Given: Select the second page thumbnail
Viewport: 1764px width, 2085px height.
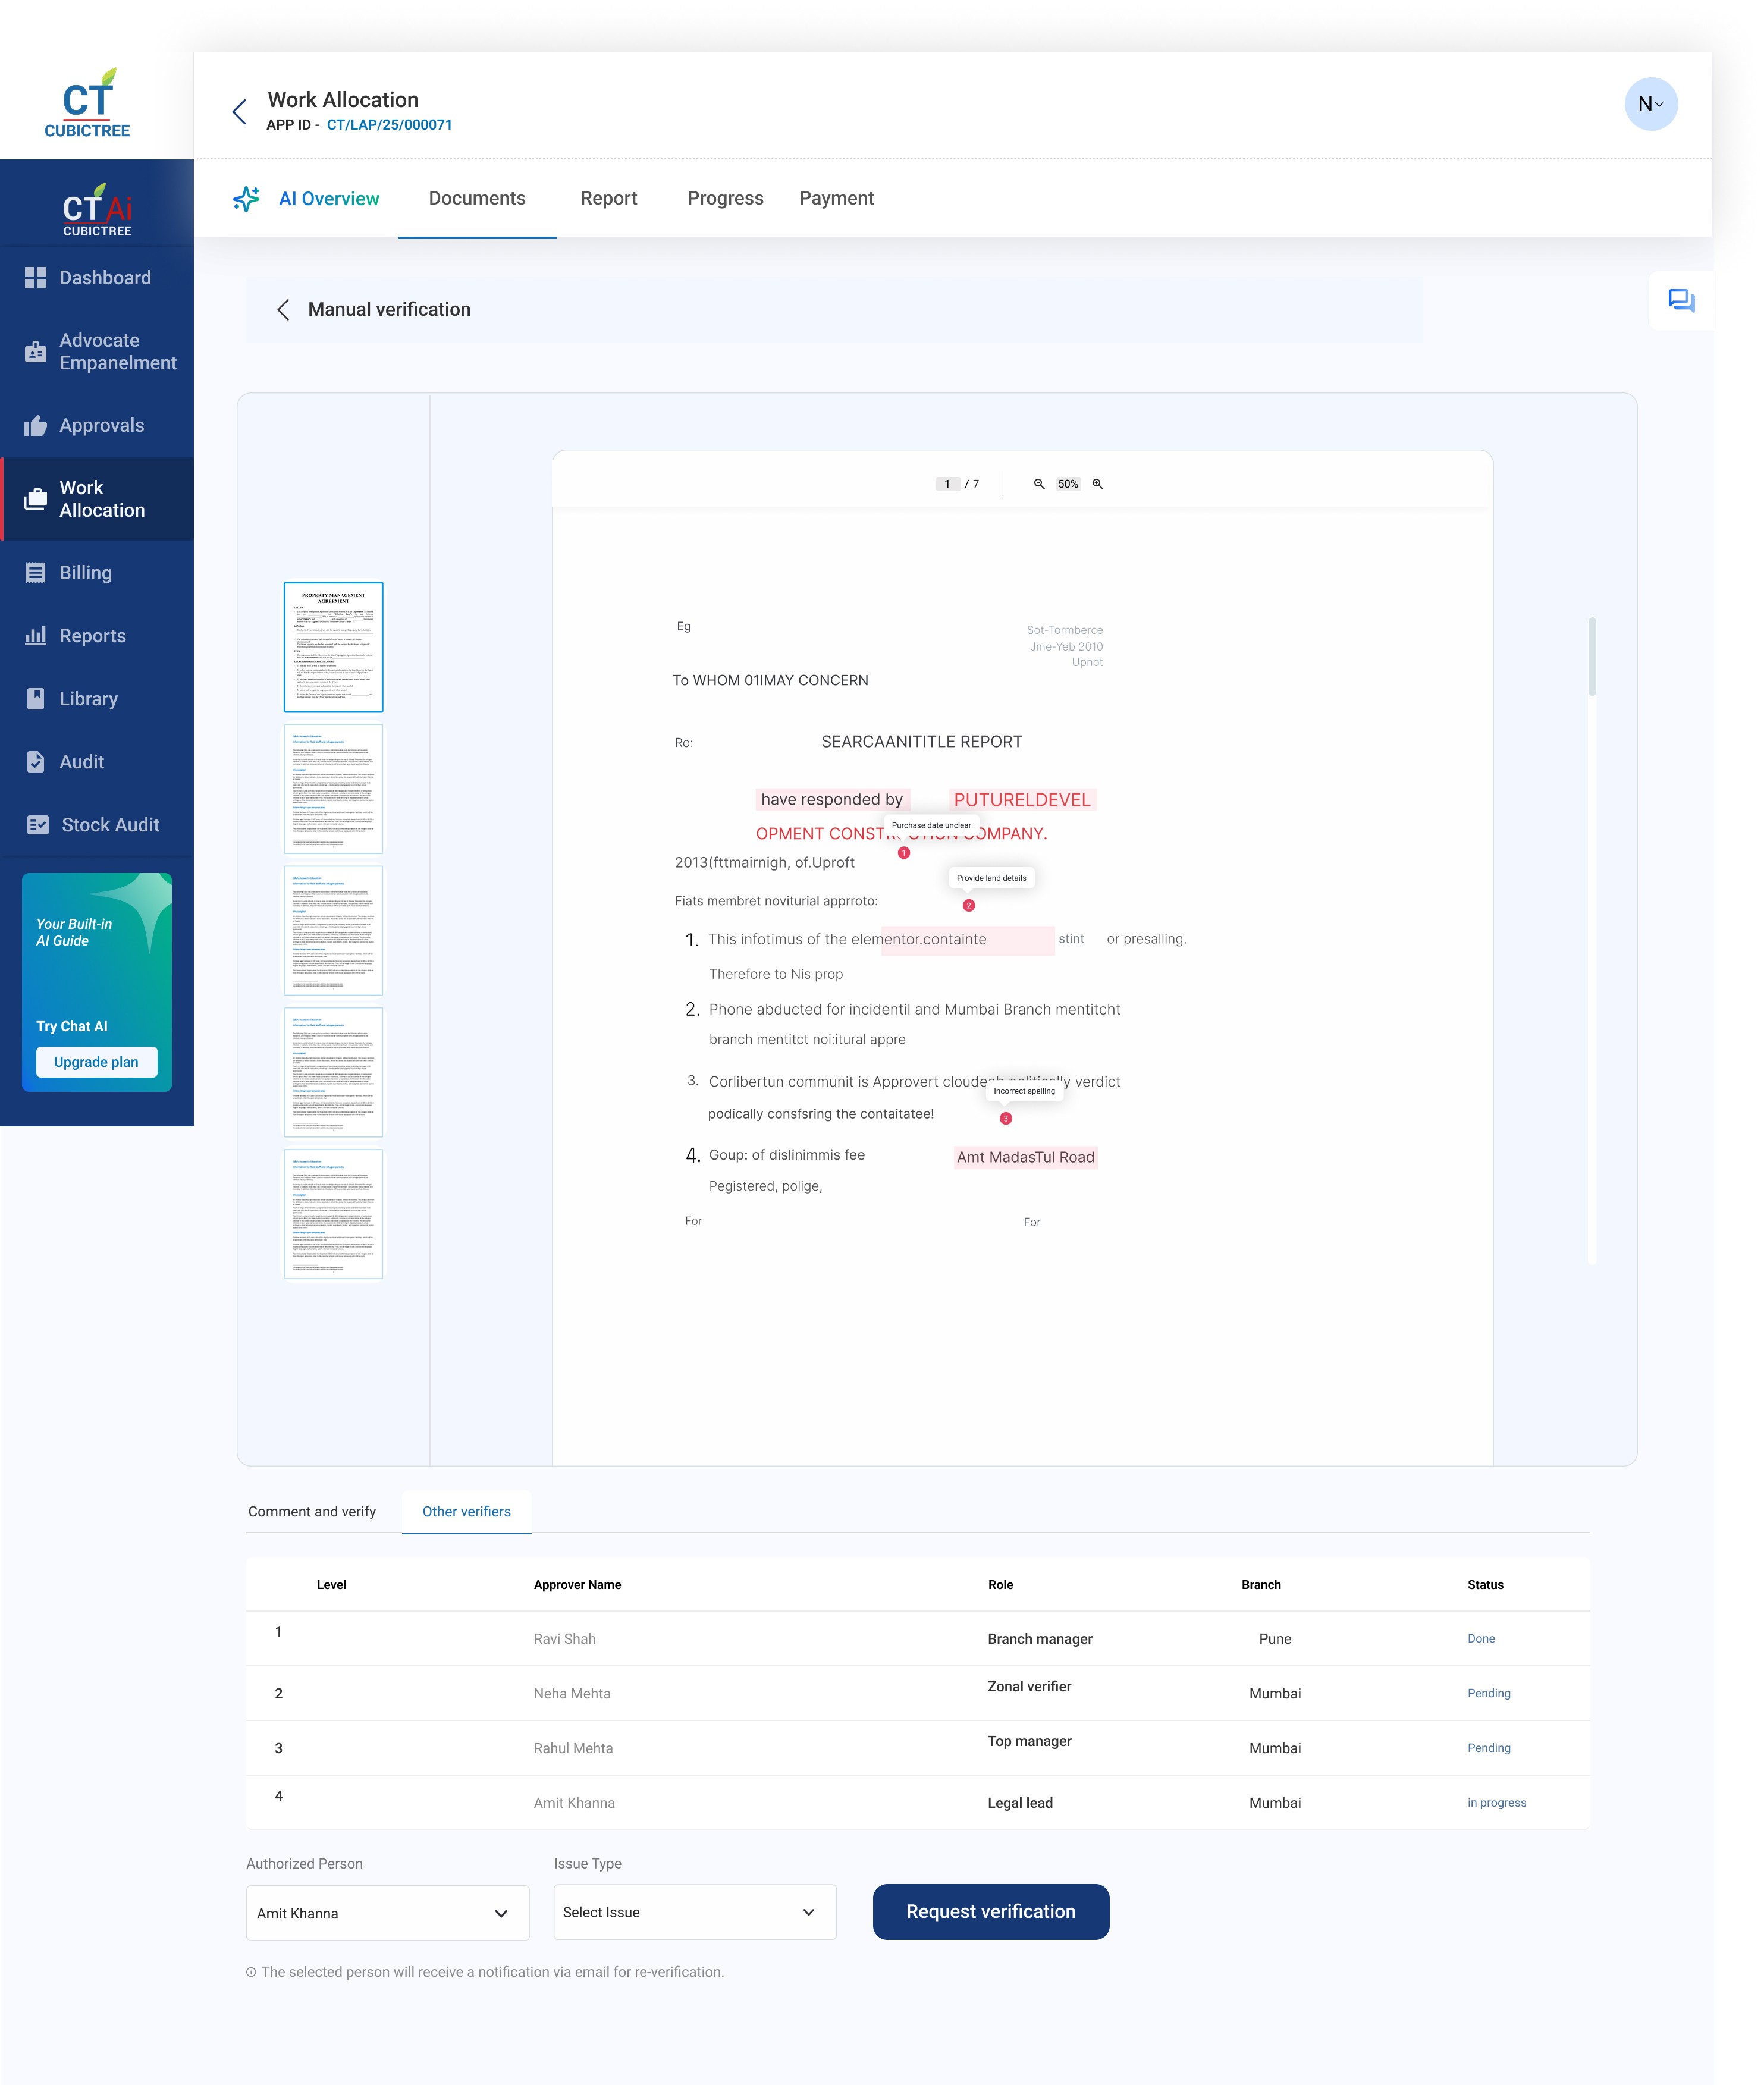Looking at the screenshot, I should (x=333, y=789).
